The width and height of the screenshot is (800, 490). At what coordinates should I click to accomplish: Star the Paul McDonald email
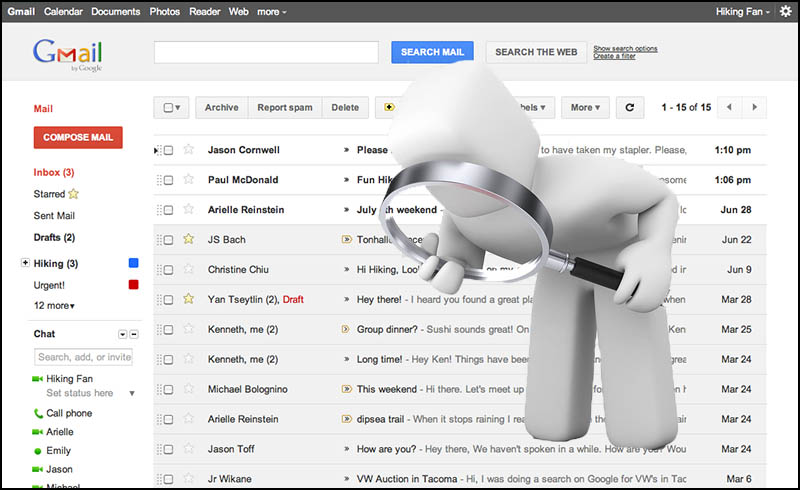[x=189, y=179]
